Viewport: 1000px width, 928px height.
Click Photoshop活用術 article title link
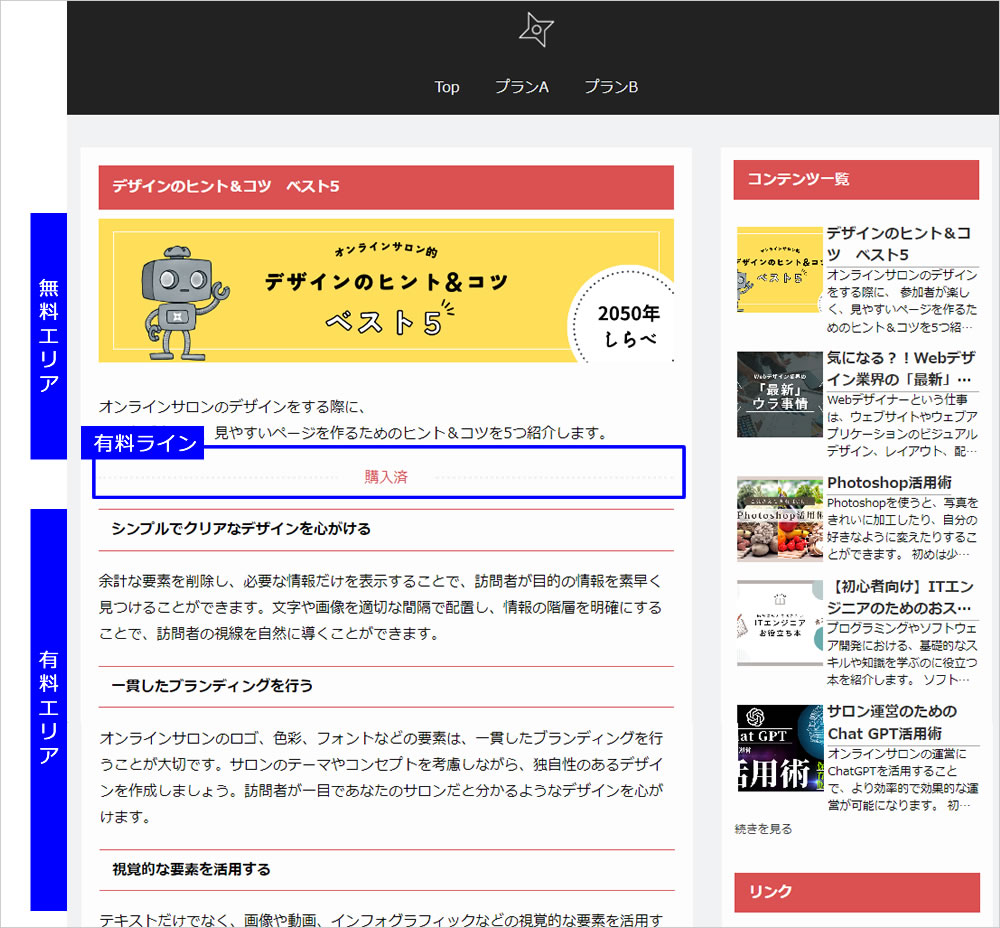pyautogui.click(x=889, y=482)
